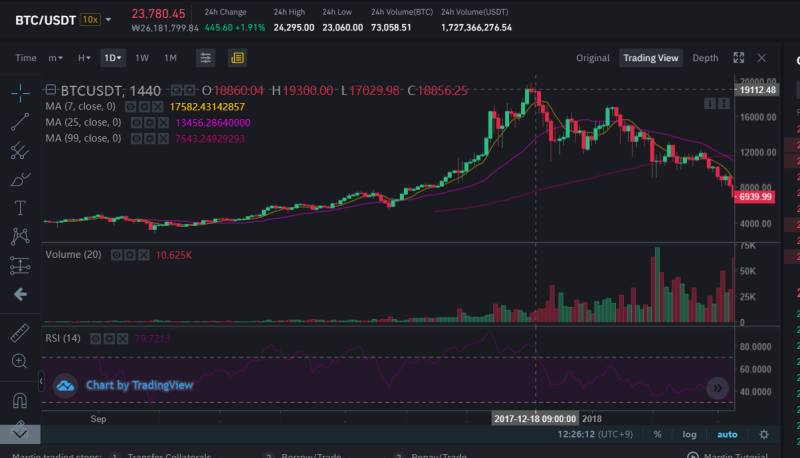Remove the MA 99 indicator
800x458 pixels.
163,139
